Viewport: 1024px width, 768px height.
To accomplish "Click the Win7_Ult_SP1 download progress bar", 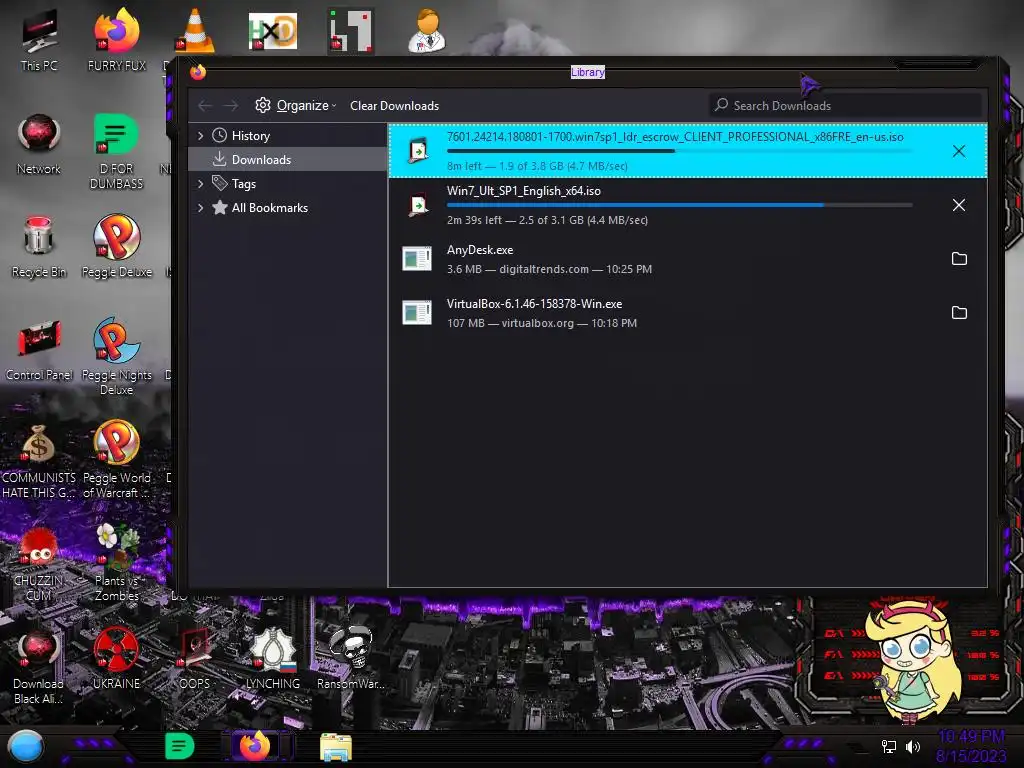I will coord(679,205).
